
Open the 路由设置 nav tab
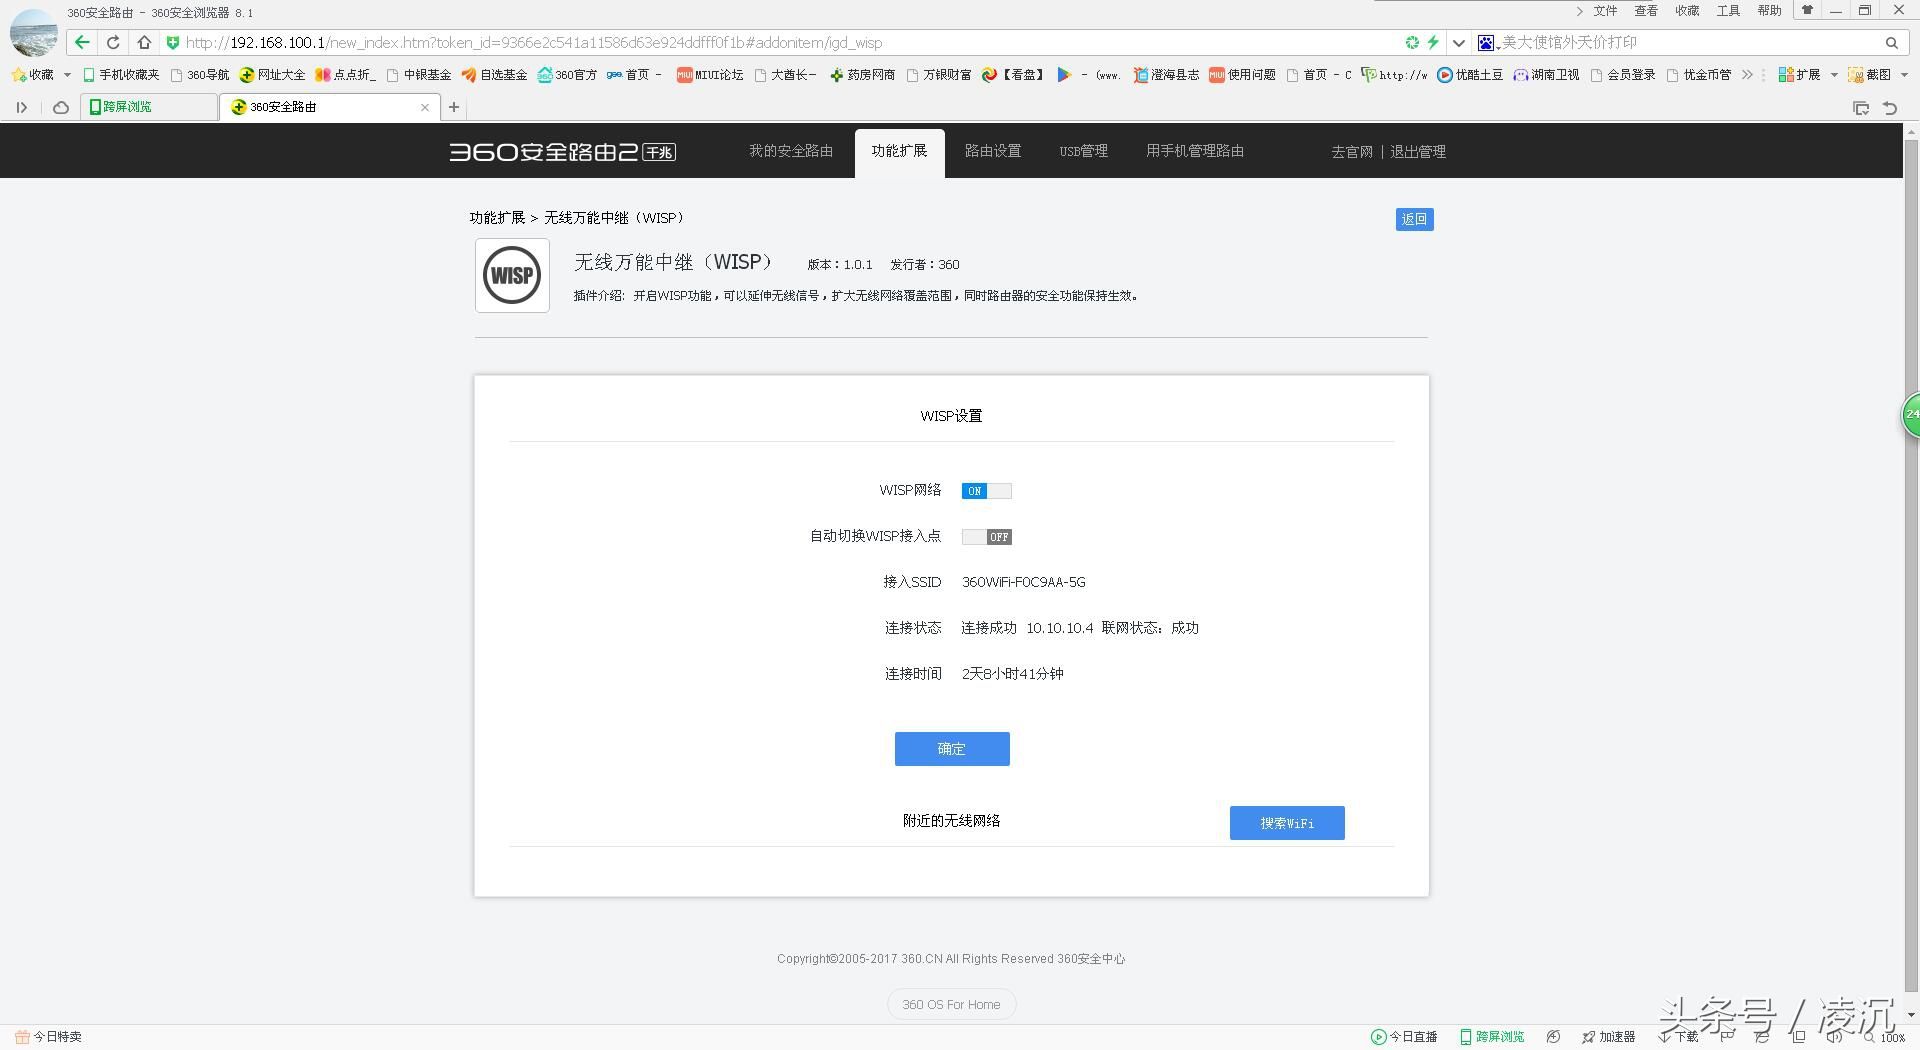pos(993,151)
